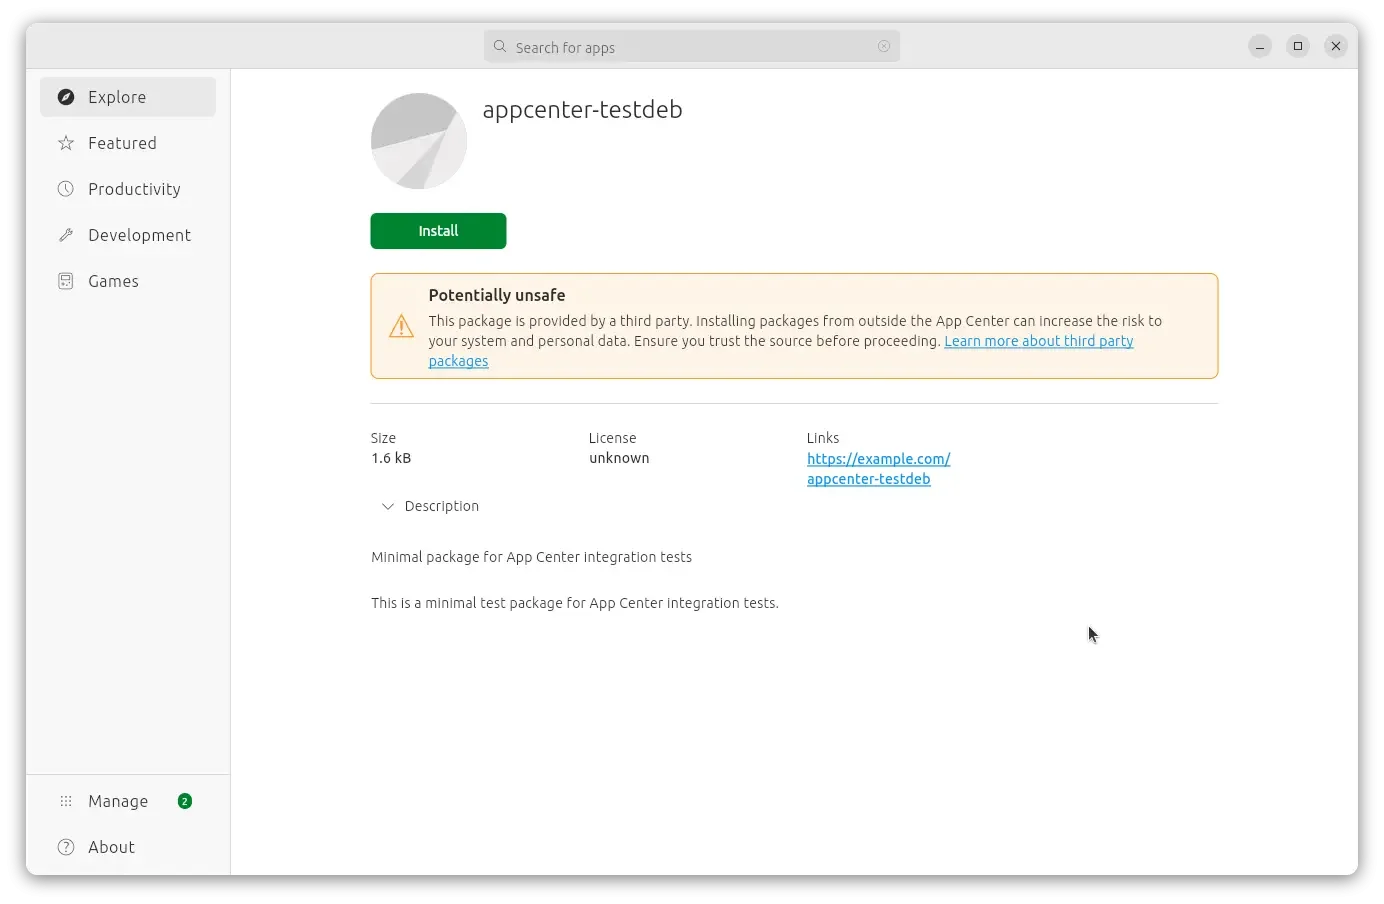Collapse the Description section chevron
This screenshot has height=904, width=1384.
click(387, 506)
